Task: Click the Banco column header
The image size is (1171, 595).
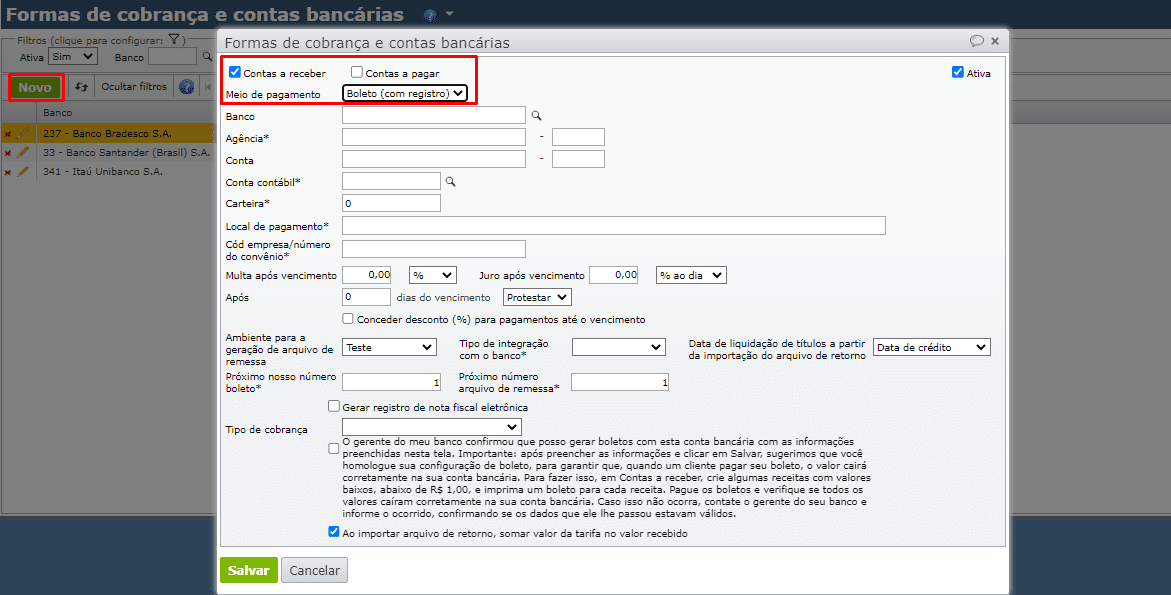Action: pos(58,113)
